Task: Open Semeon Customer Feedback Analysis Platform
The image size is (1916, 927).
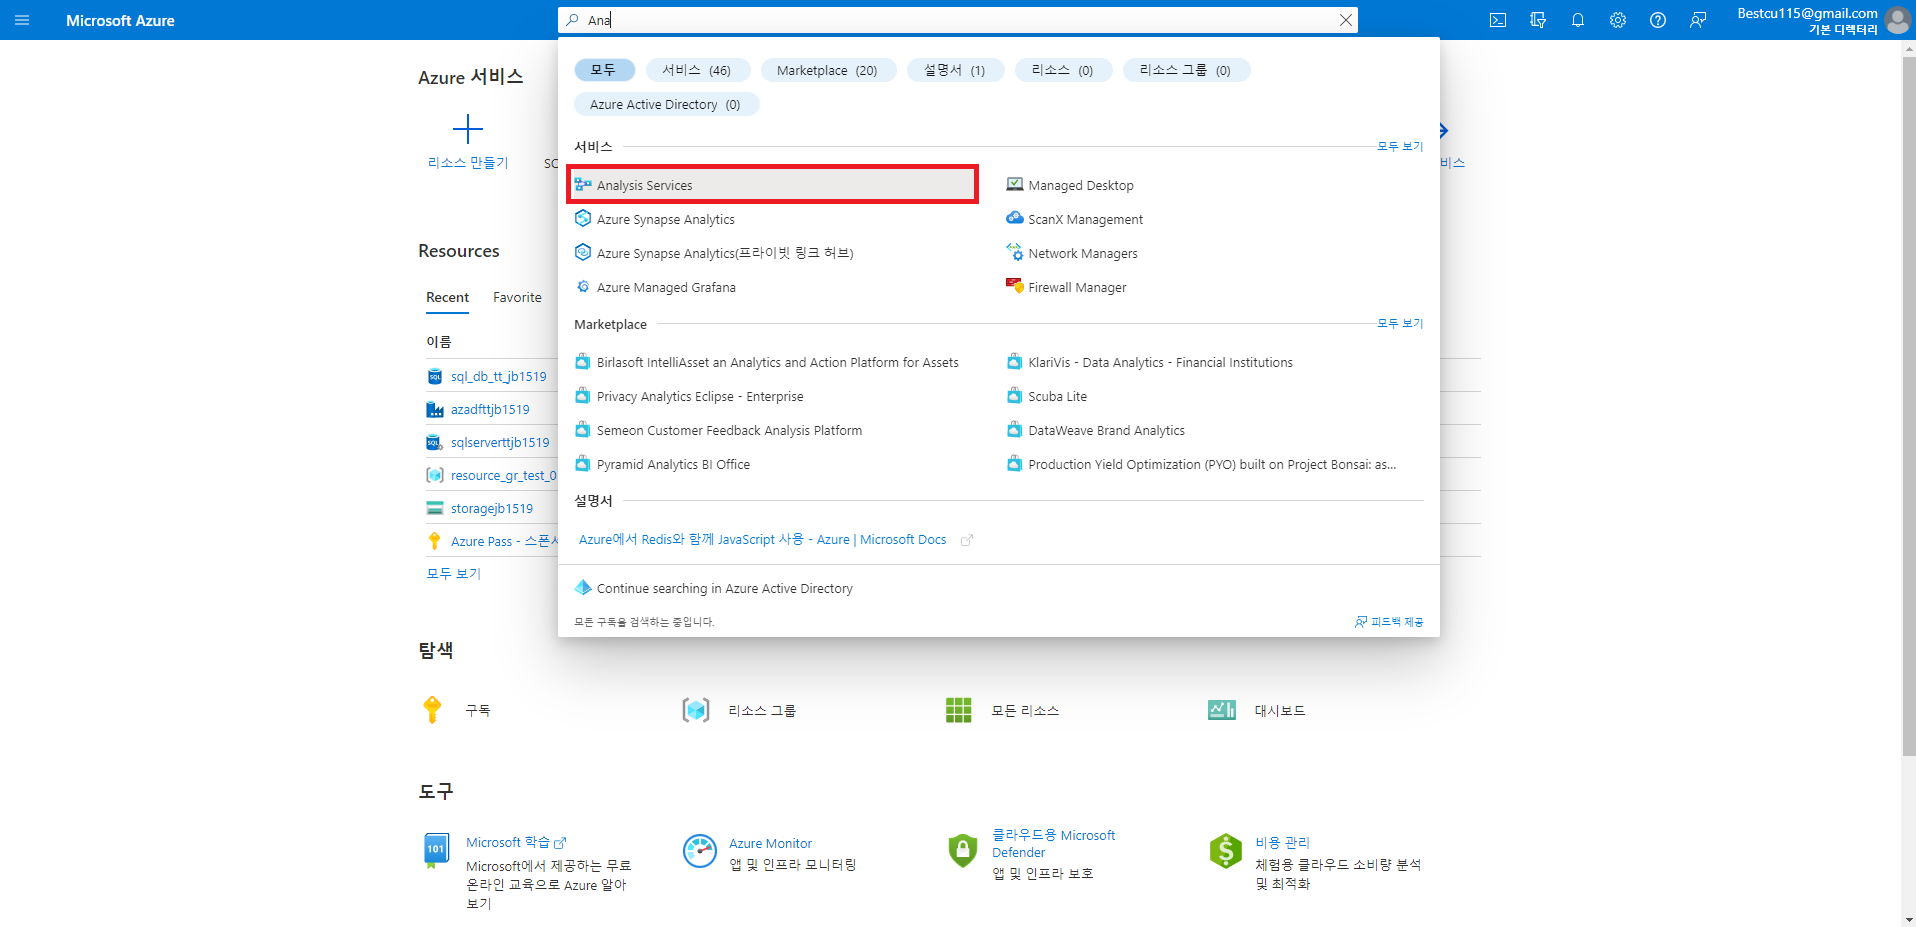Action: click(729, 430)
